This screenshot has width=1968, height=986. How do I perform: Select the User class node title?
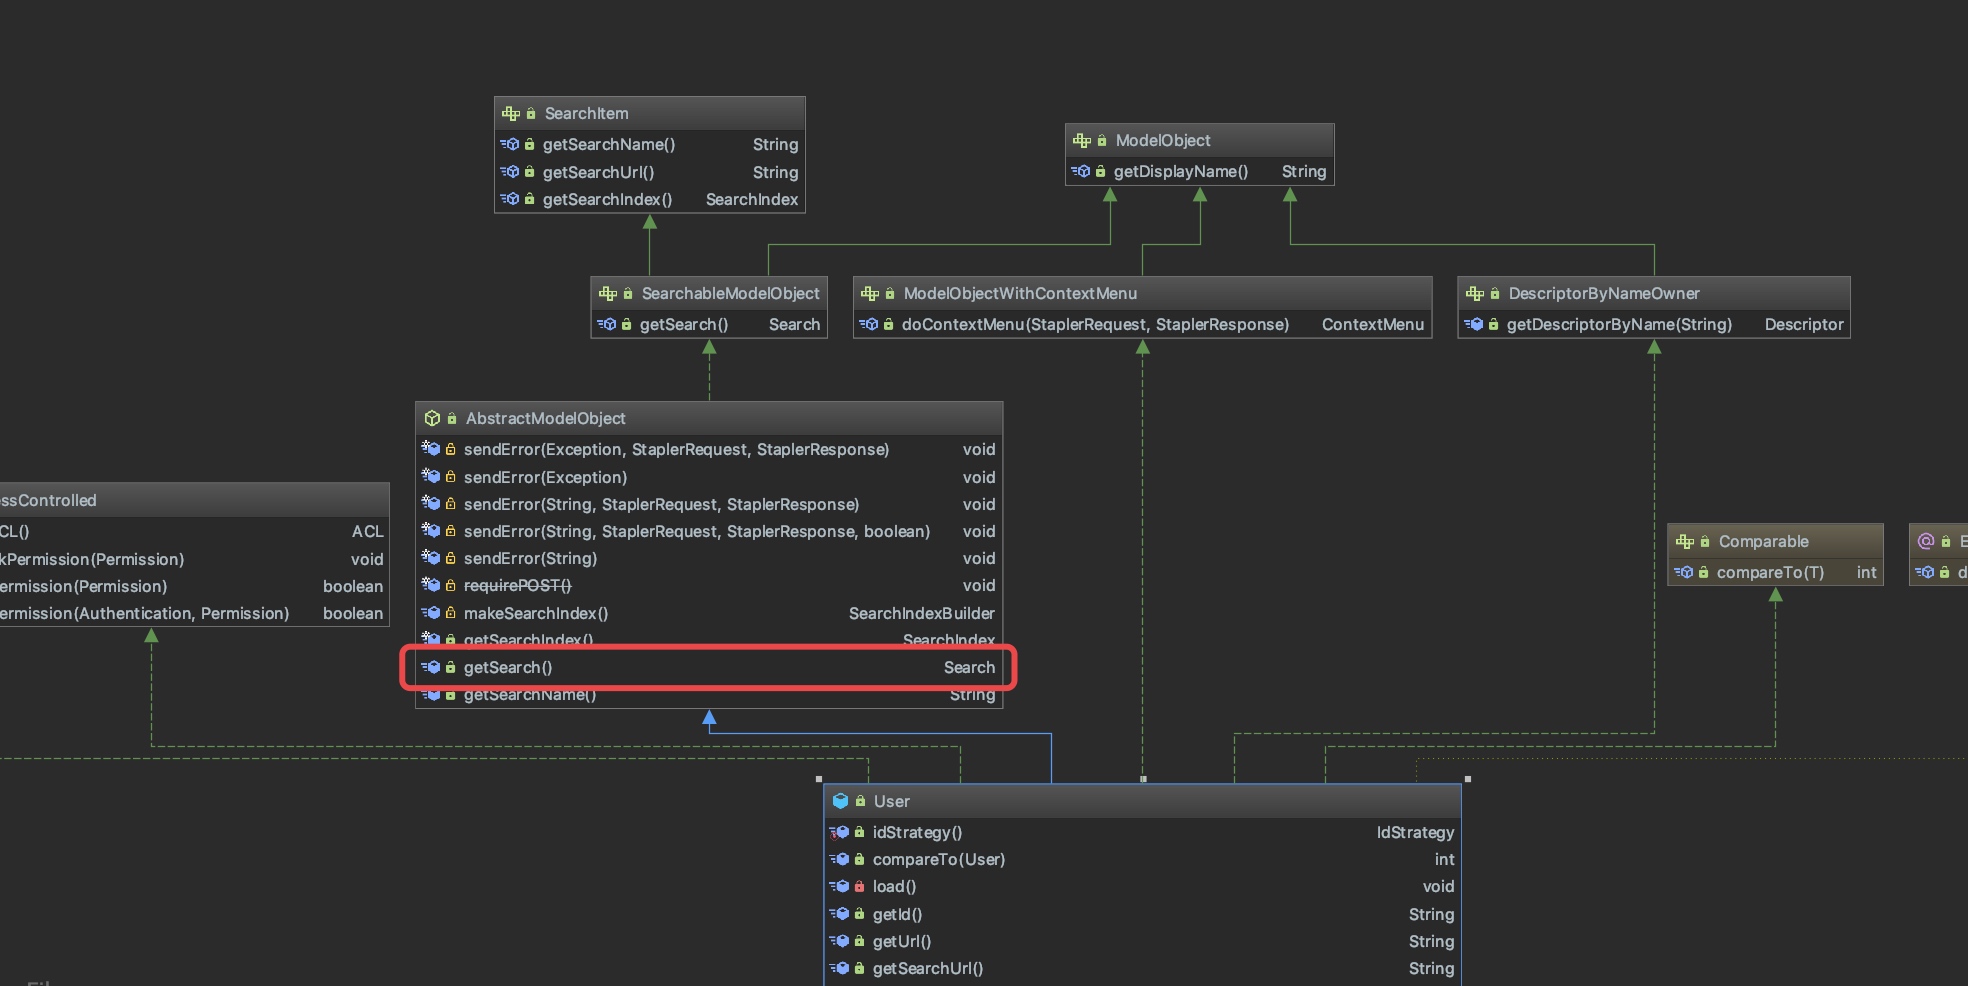[892, 801]
